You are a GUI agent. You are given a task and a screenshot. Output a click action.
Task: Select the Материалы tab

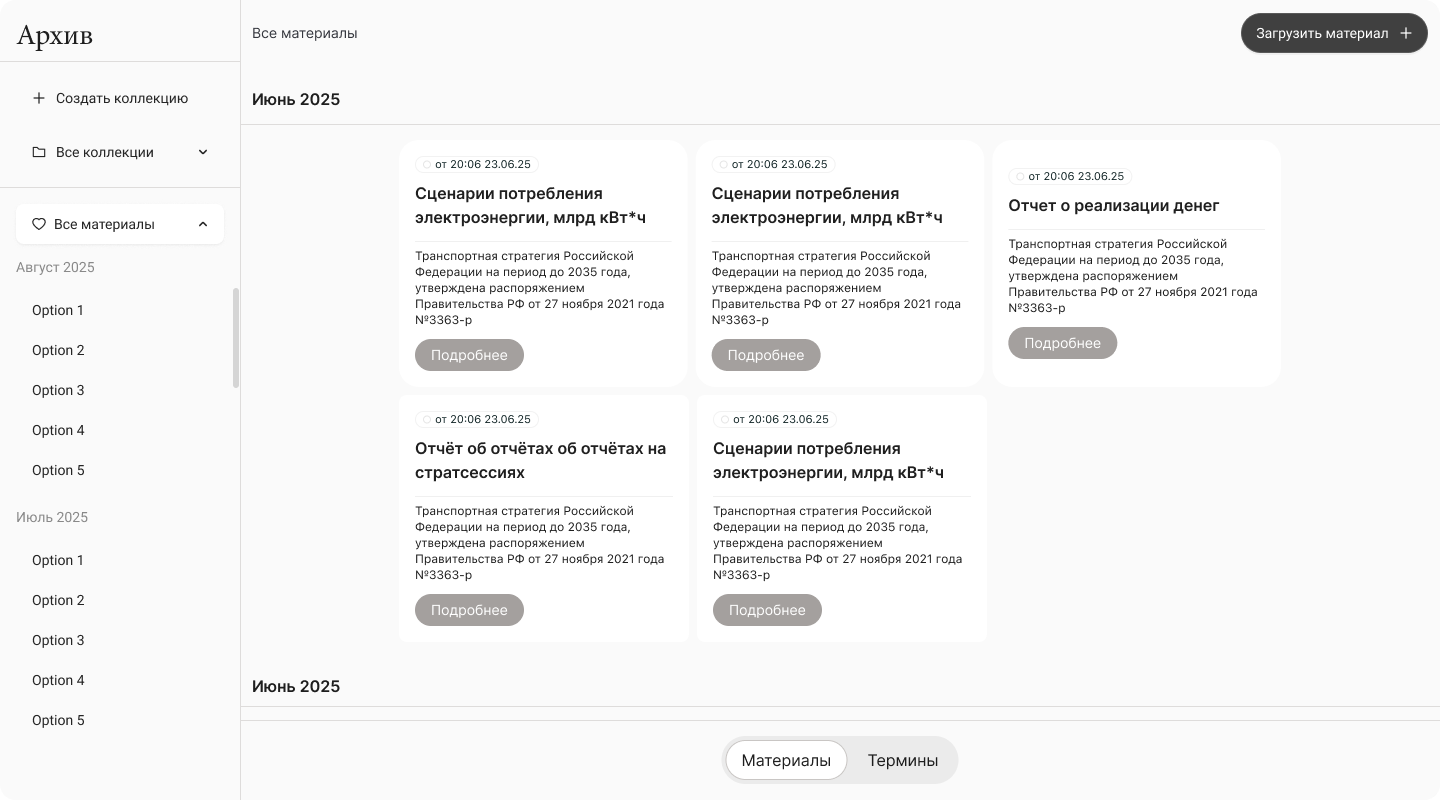pyautogui.click(x=786, y=760)
